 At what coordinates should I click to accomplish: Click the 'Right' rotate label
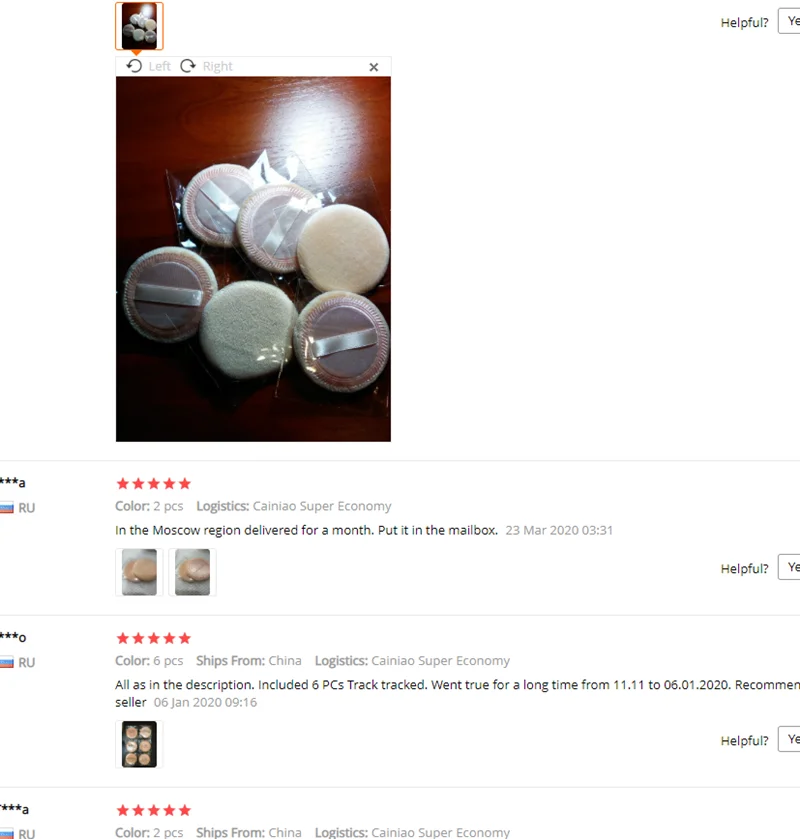coord(217,66)
